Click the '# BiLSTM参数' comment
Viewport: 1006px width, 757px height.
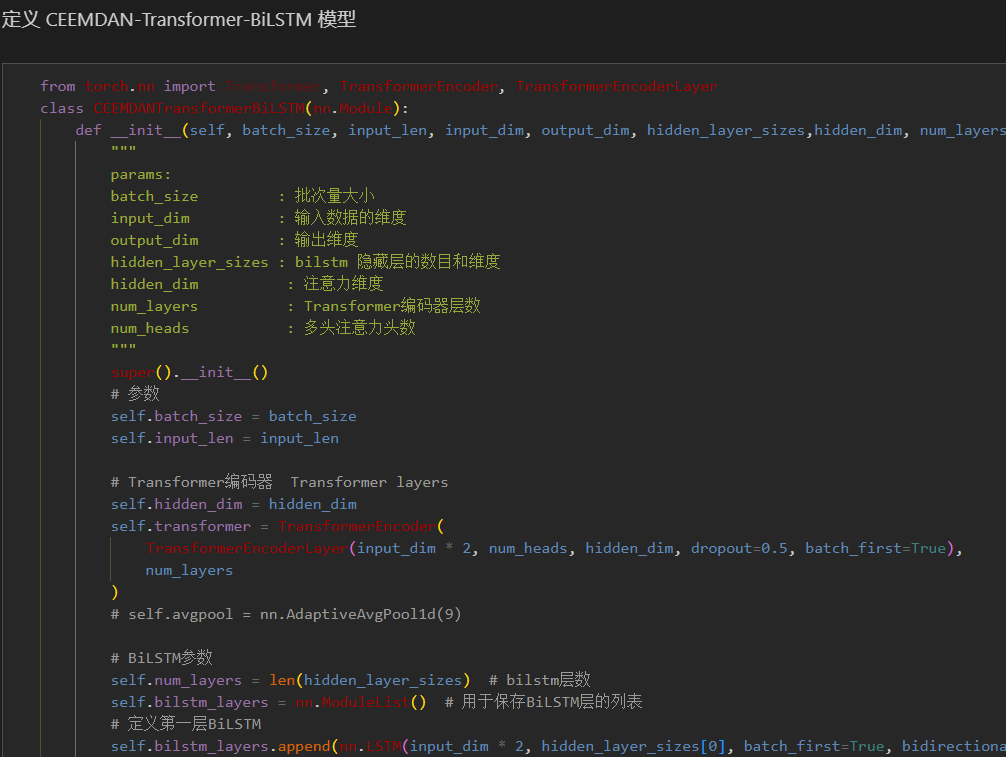pyautogui.click(x=161, y=658)
